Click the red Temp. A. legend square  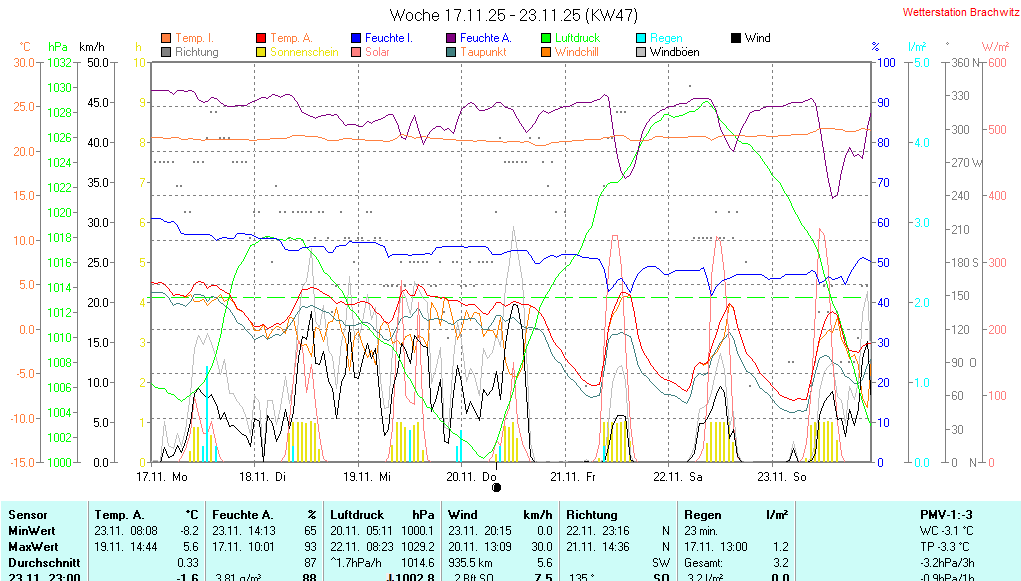pos(261,38)
